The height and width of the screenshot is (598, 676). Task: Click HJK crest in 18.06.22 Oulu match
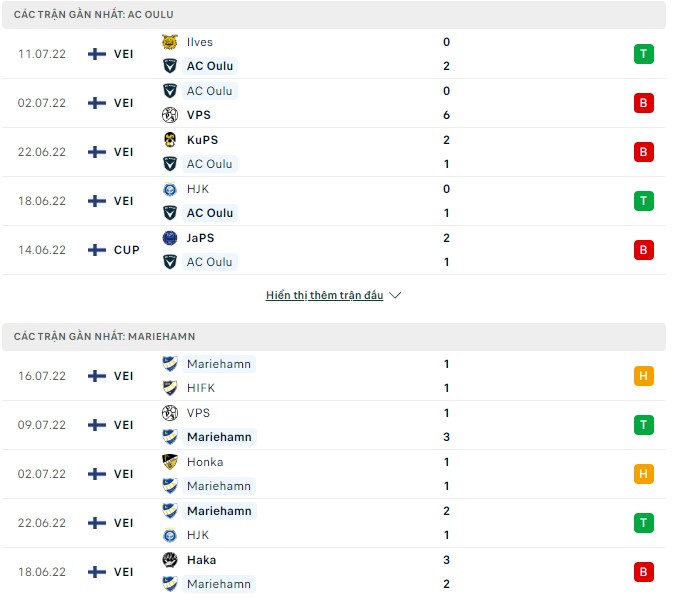169,189
